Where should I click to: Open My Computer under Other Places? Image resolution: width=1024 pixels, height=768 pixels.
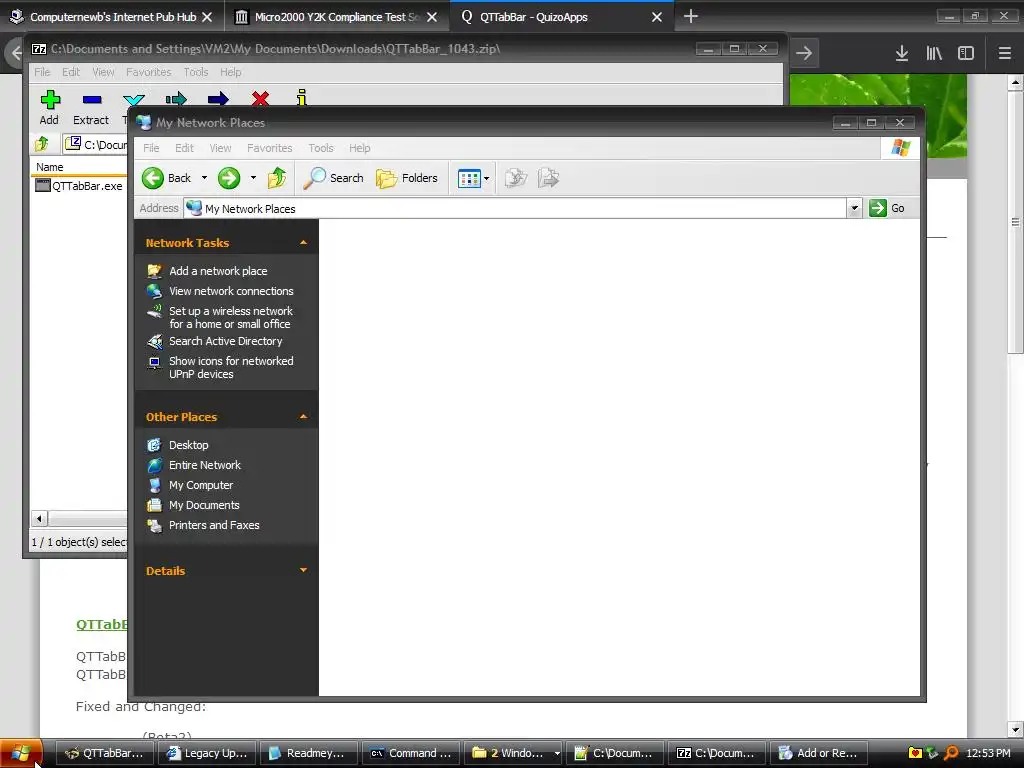click(x=201, y=485)
